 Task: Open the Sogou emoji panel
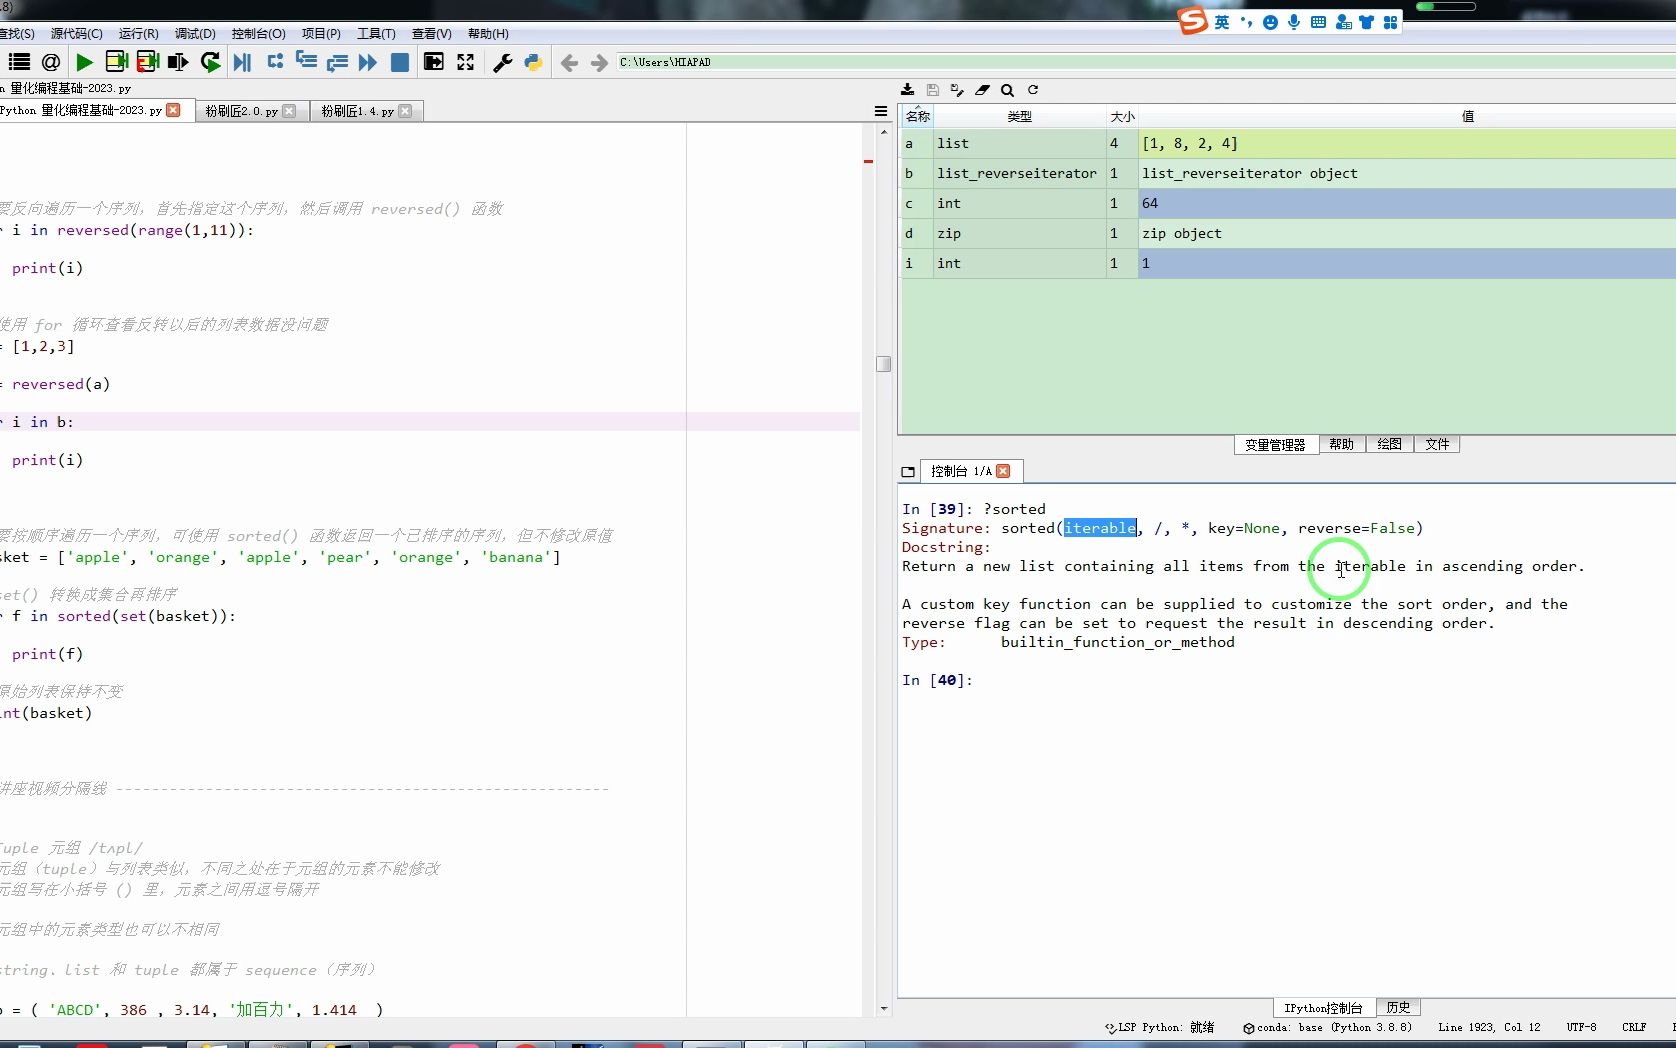[1270, 22]
